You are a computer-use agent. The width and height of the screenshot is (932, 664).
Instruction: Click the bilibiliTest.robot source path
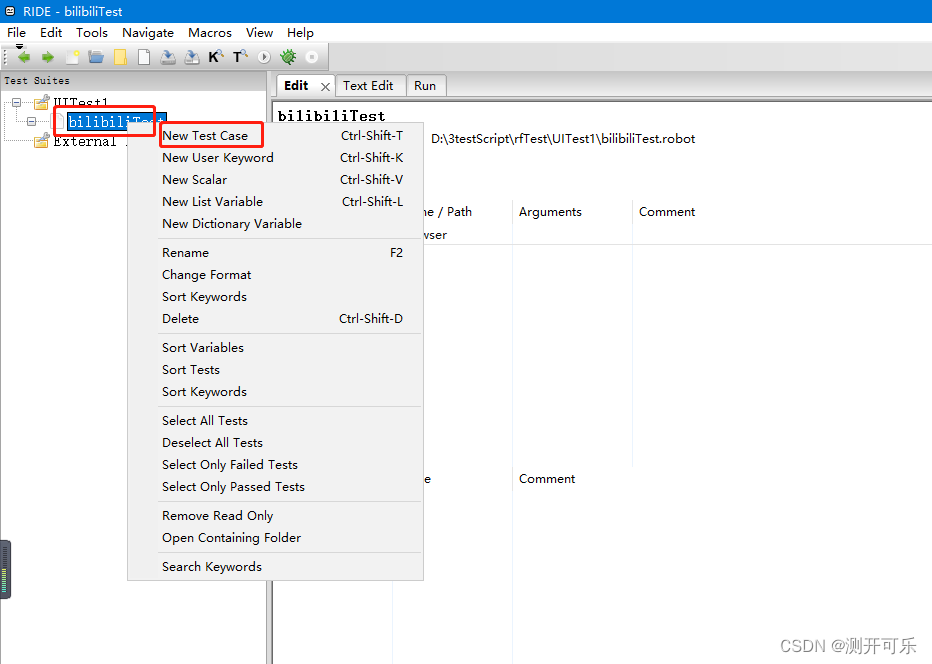click(x=563, y=139)
